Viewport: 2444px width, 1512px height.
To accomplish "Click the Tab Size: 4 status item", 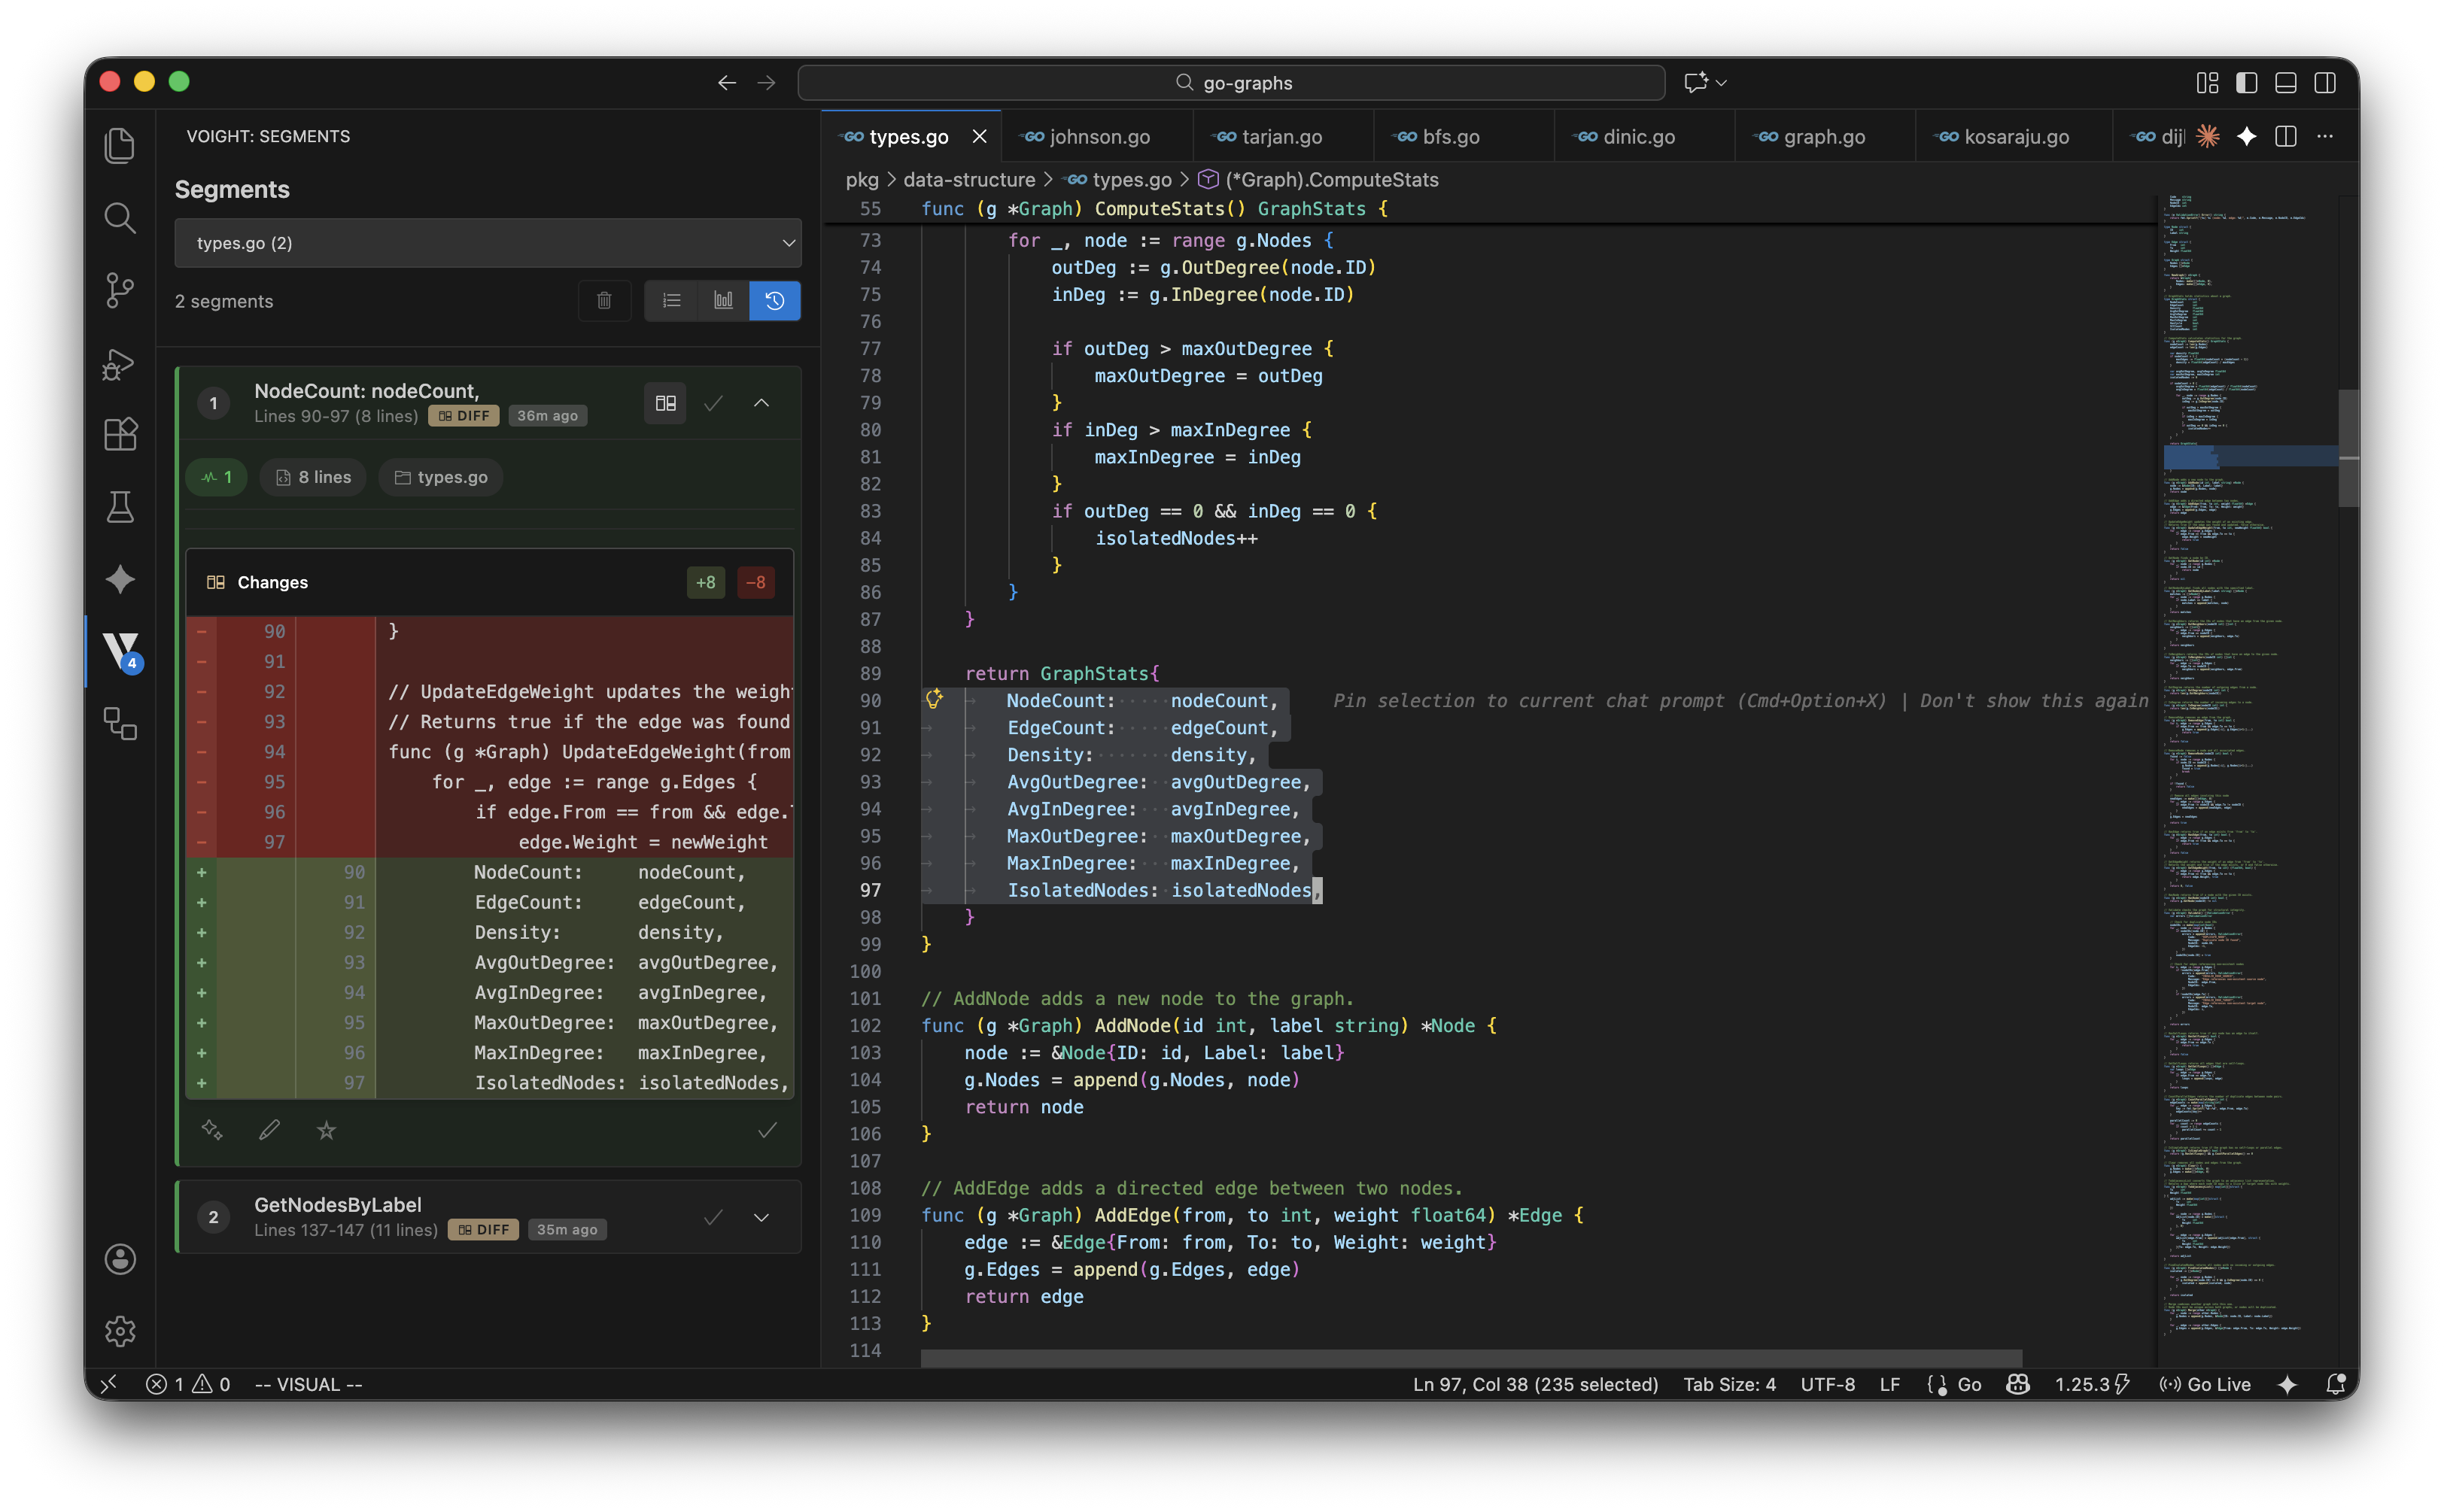I will (x=1729, y=1384).
